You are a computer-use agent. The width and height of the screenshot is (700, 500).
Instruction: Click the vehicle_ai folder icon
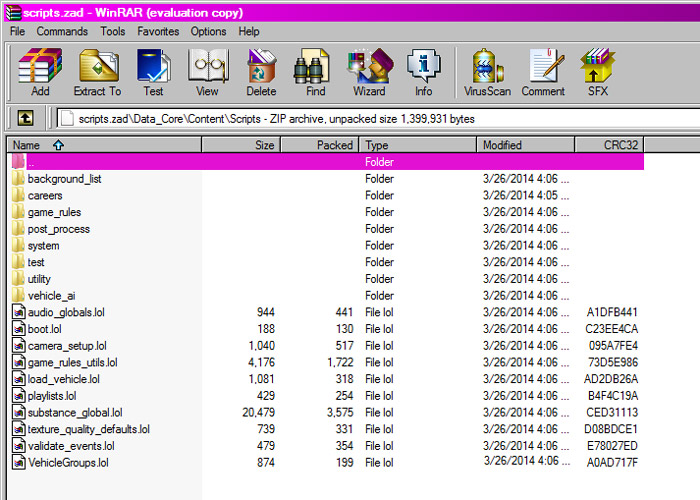(x=18, y=296)
